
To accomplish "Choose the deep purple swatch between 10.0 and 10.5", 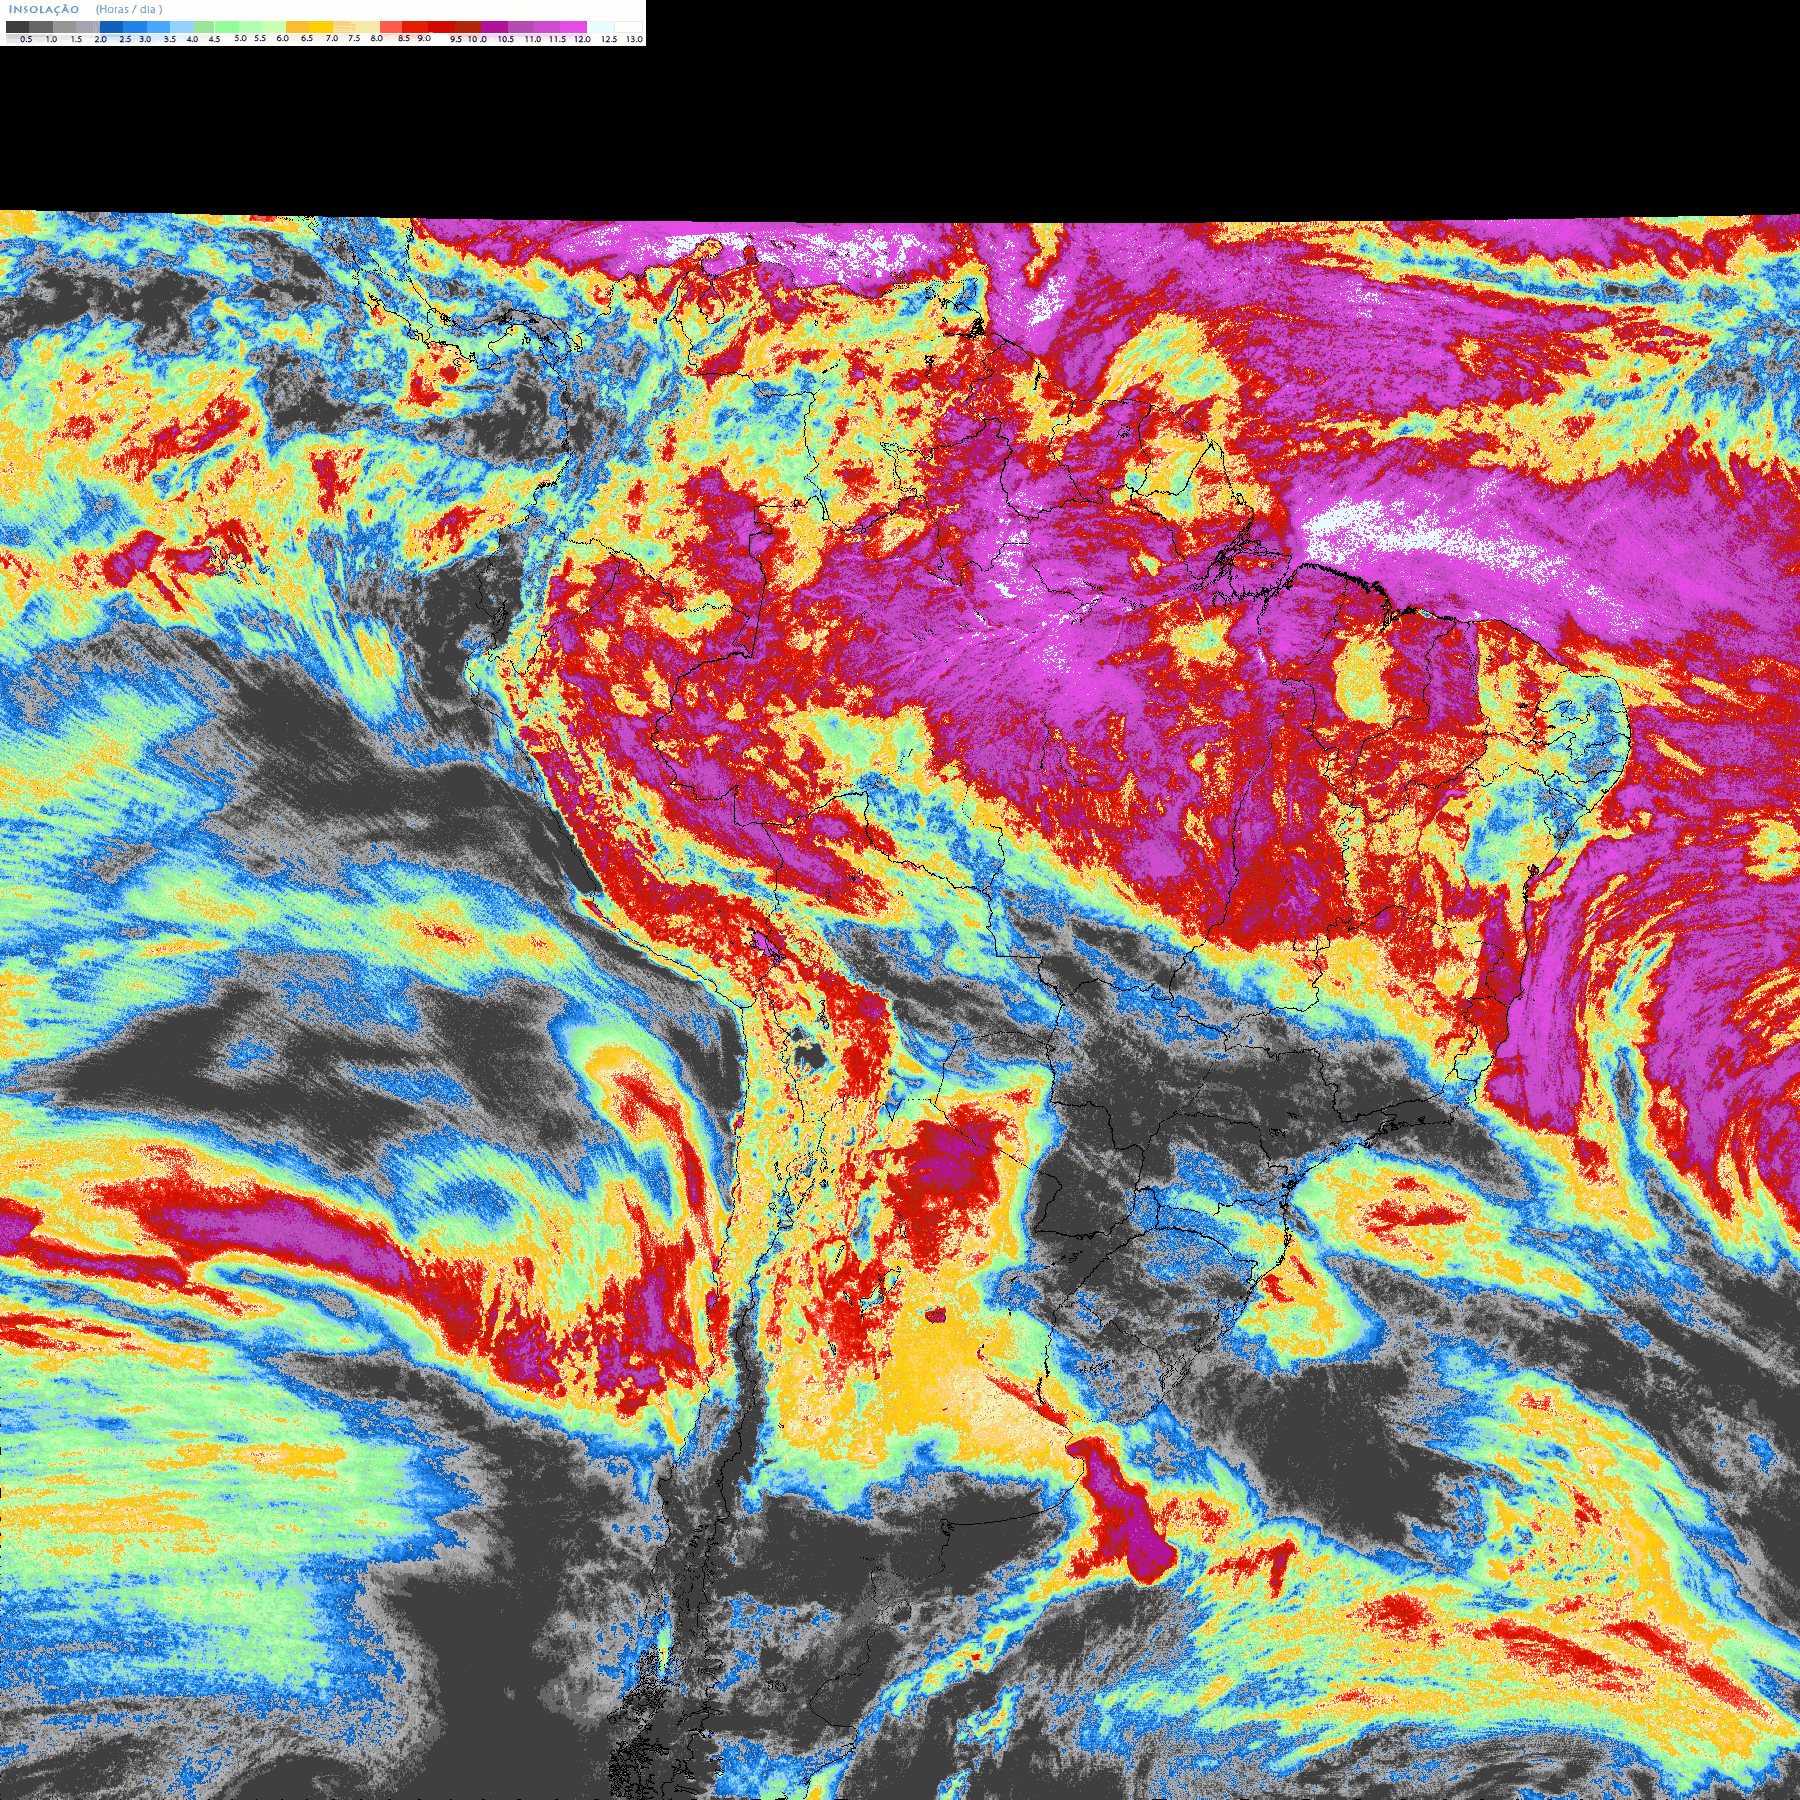I will tap(494, 27).
